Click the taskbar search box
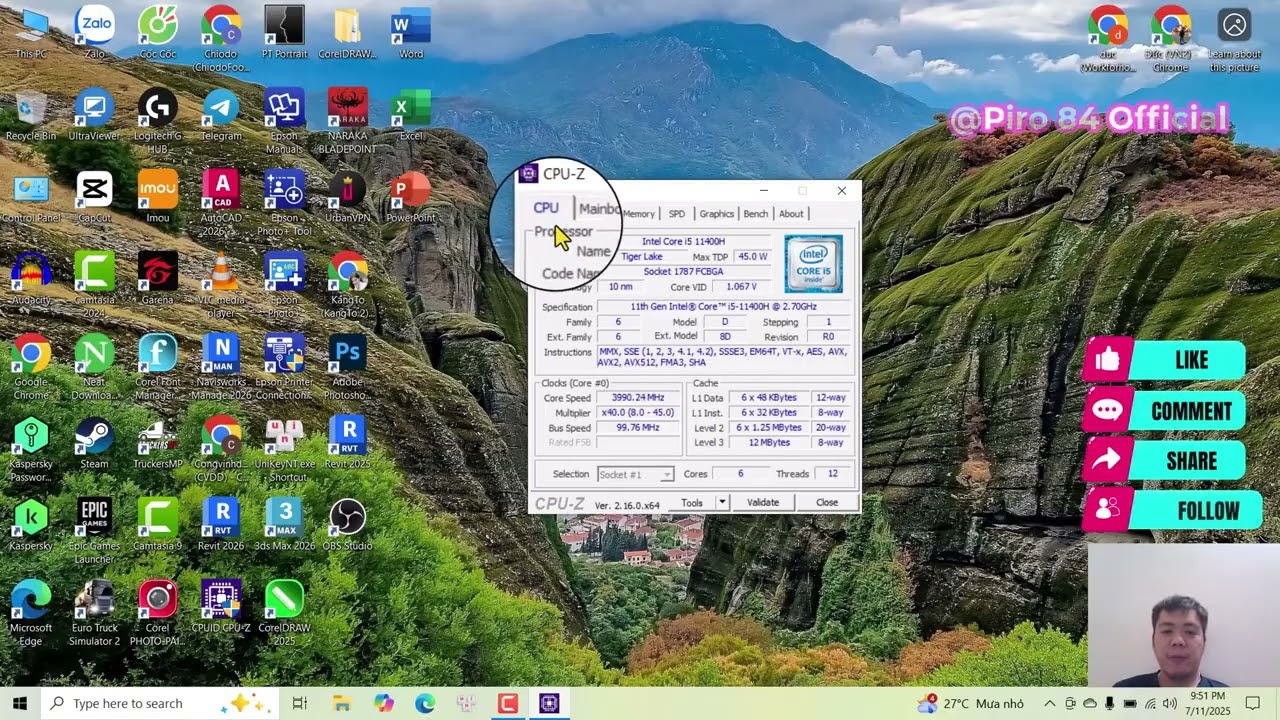The height and width of the screenshot is (720, 1280). coord(160,703)
